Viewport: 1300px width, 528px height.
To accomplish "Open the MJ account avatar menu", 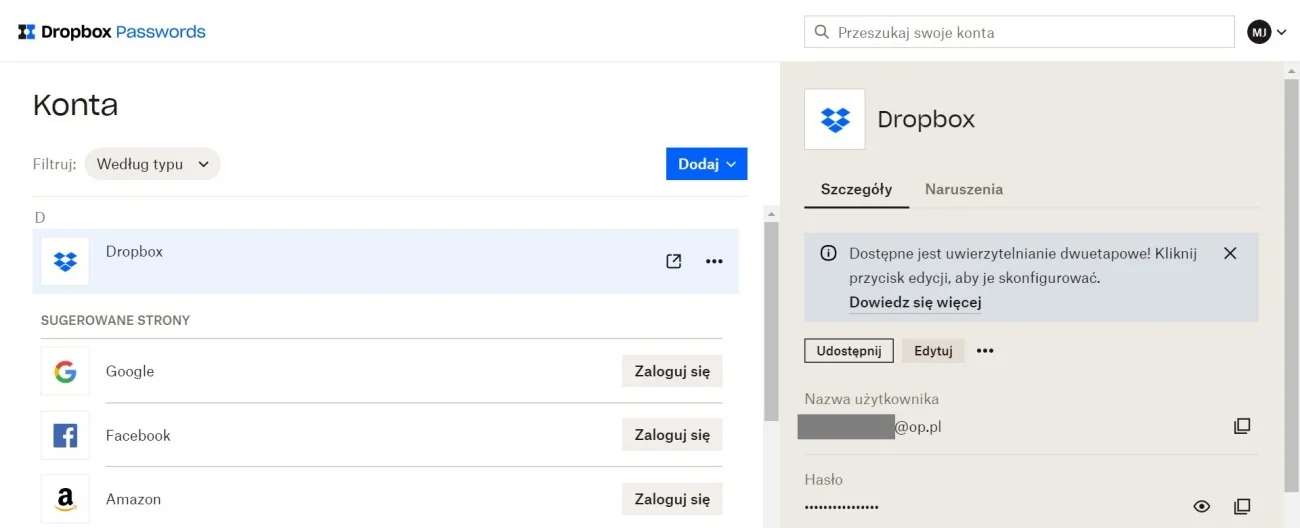I will pos(1259,32).
